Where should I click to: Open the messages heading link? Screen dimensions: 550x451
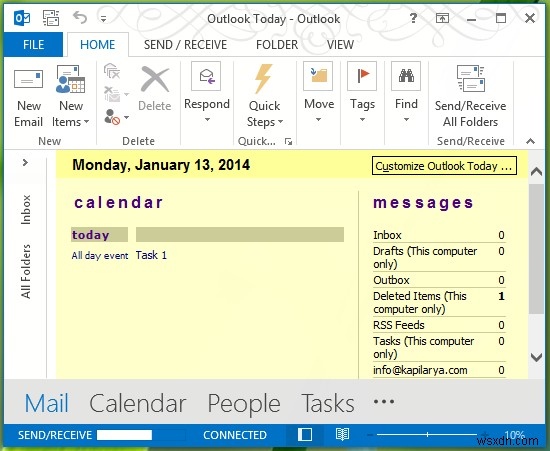[423, 203]
